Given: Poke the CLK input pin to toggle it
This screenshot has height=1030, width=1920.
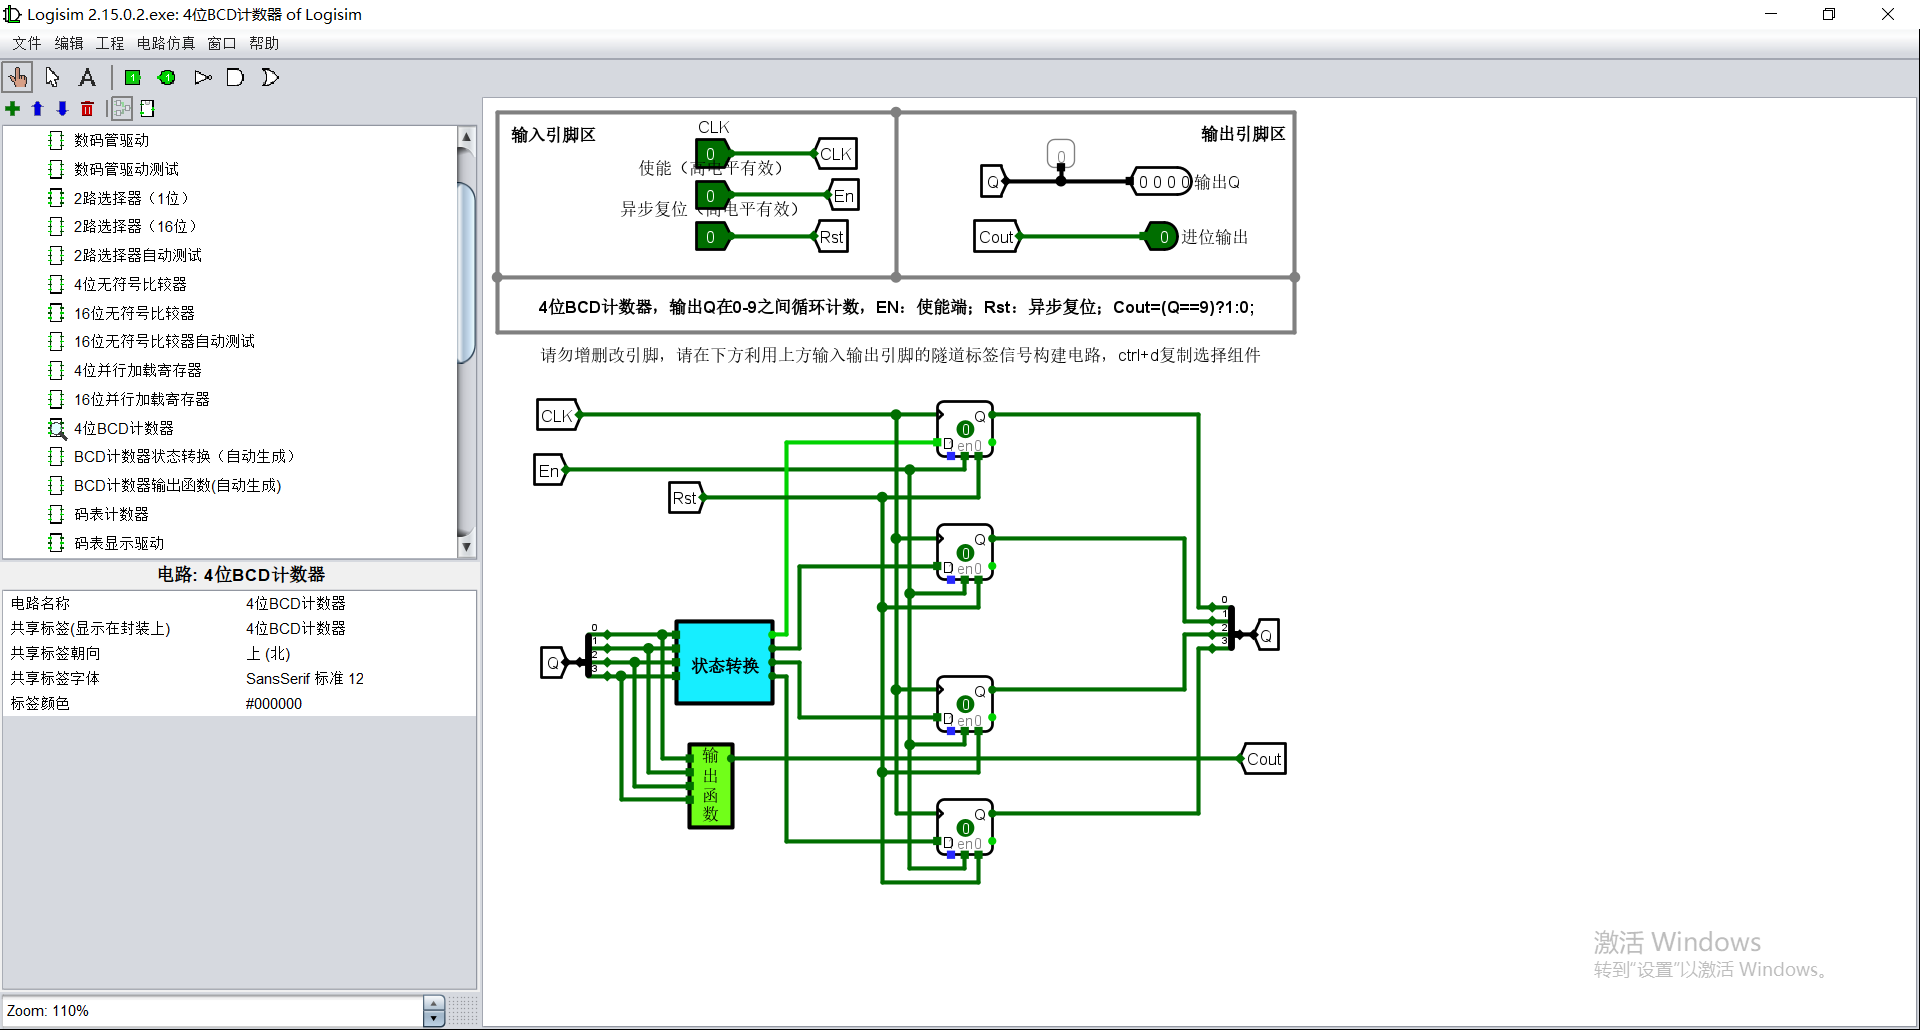Looking at the screenshot, I should point(711,153).
